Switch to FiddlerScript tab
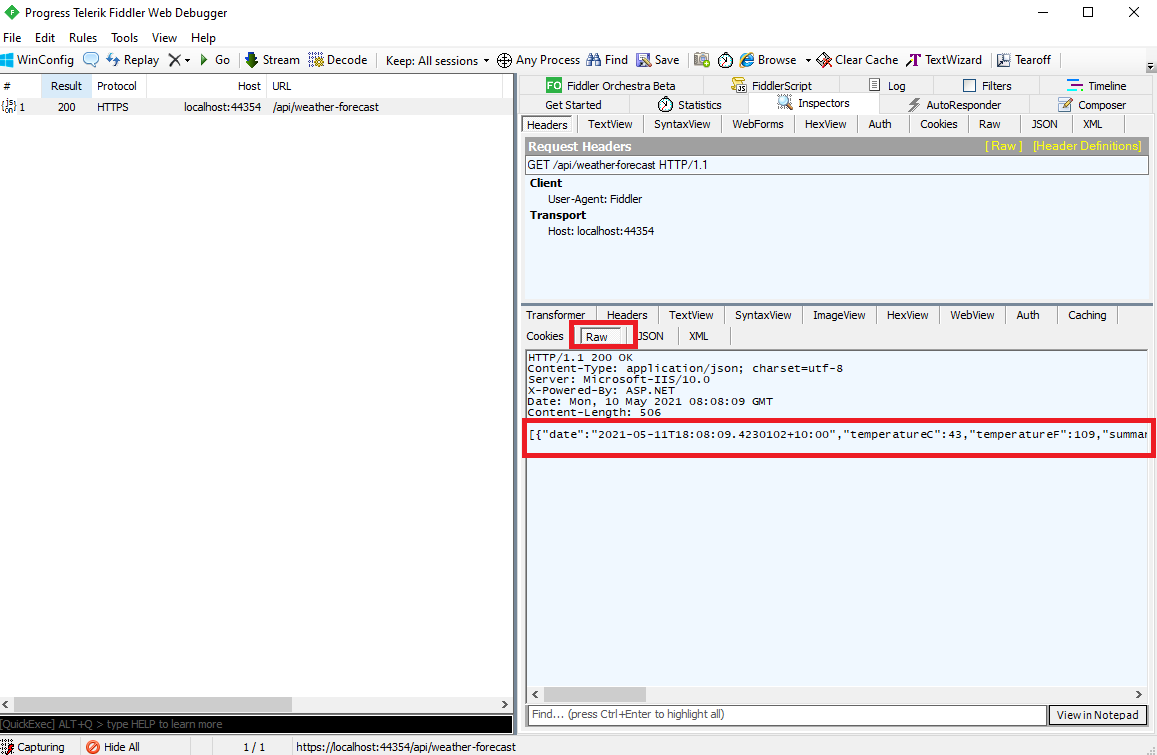 (x=771, y=86)
